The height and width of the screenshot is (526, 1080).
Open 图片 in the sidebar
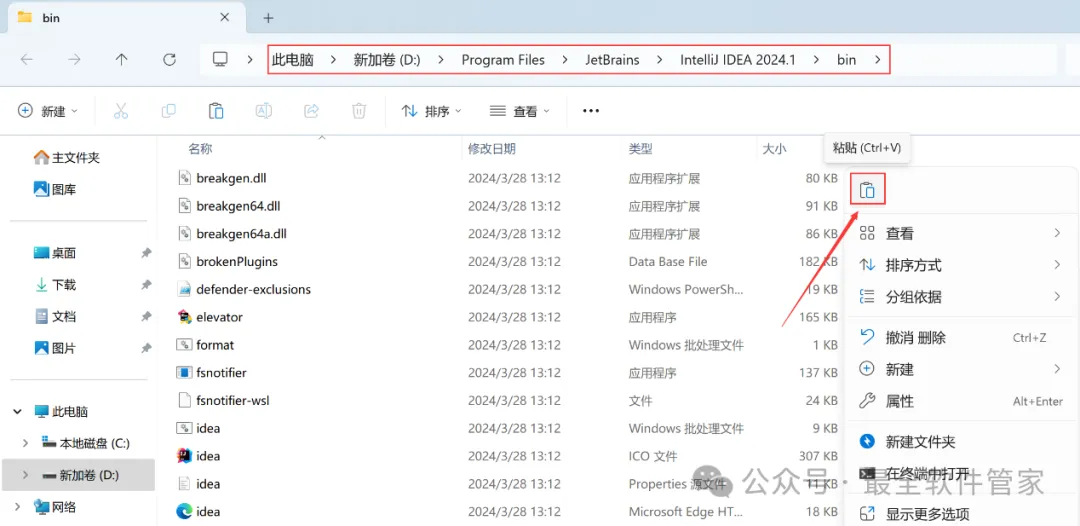(55, 348)
